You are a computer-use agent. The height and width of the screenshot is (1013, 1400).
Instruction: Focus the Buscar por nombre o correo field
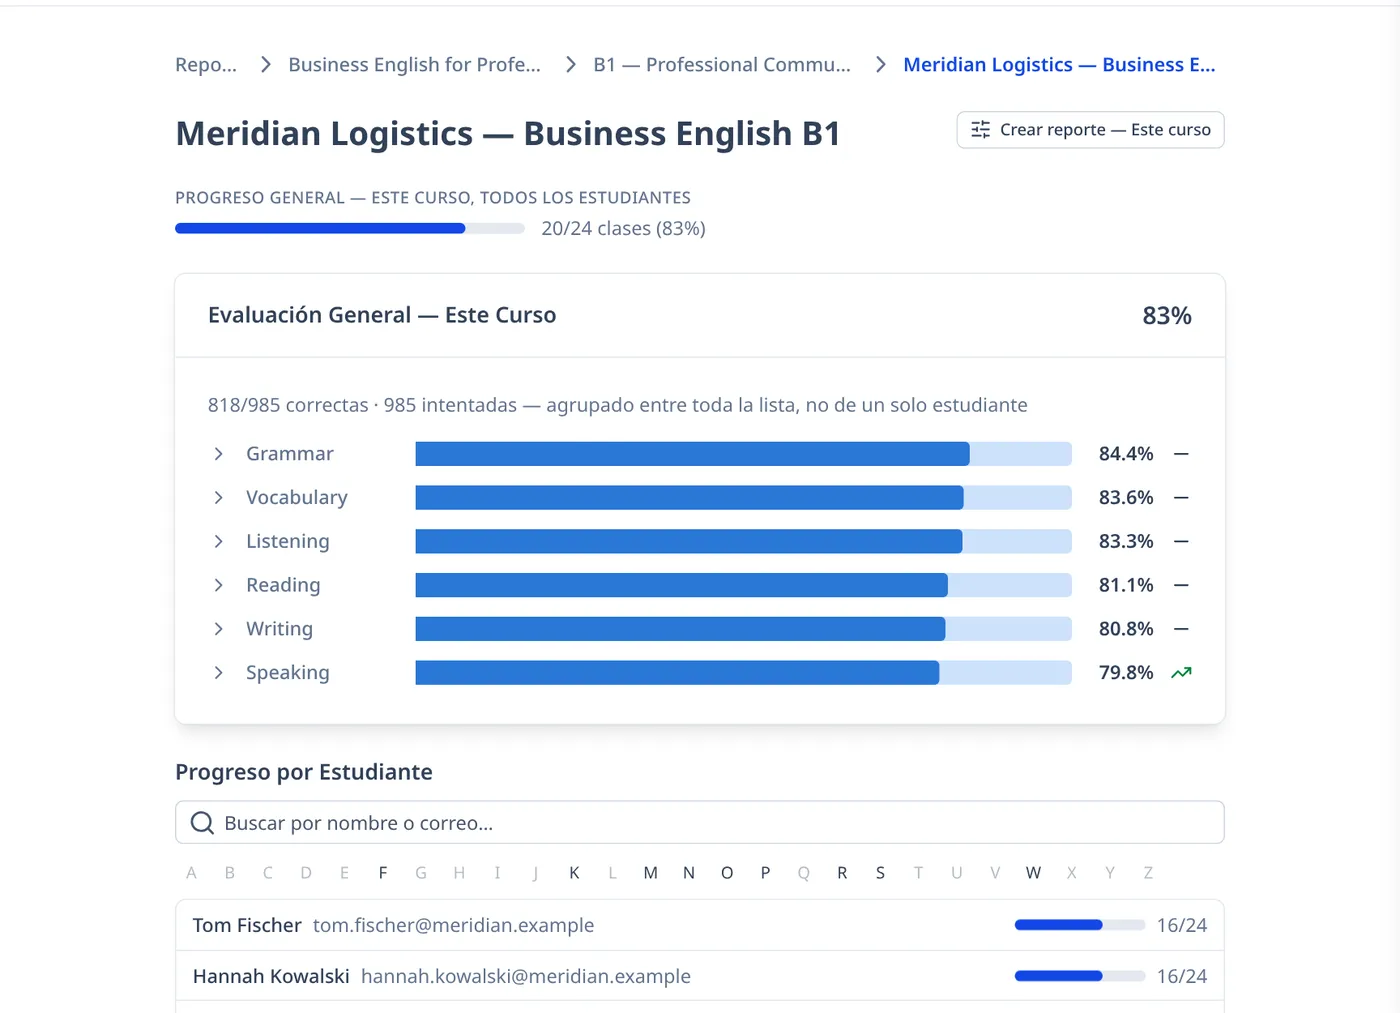click(700, 822)
